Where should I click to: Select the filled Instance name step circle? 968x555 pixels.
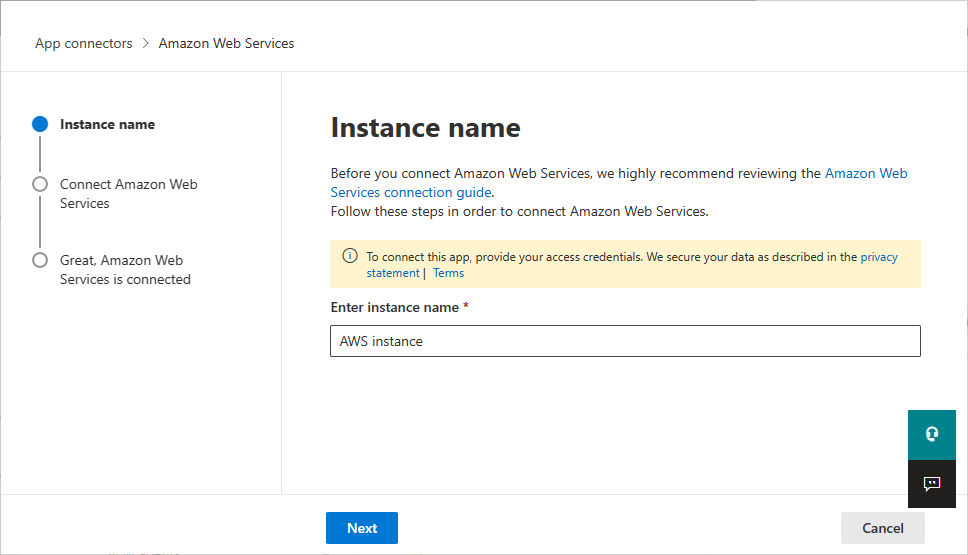click(40, 124)
